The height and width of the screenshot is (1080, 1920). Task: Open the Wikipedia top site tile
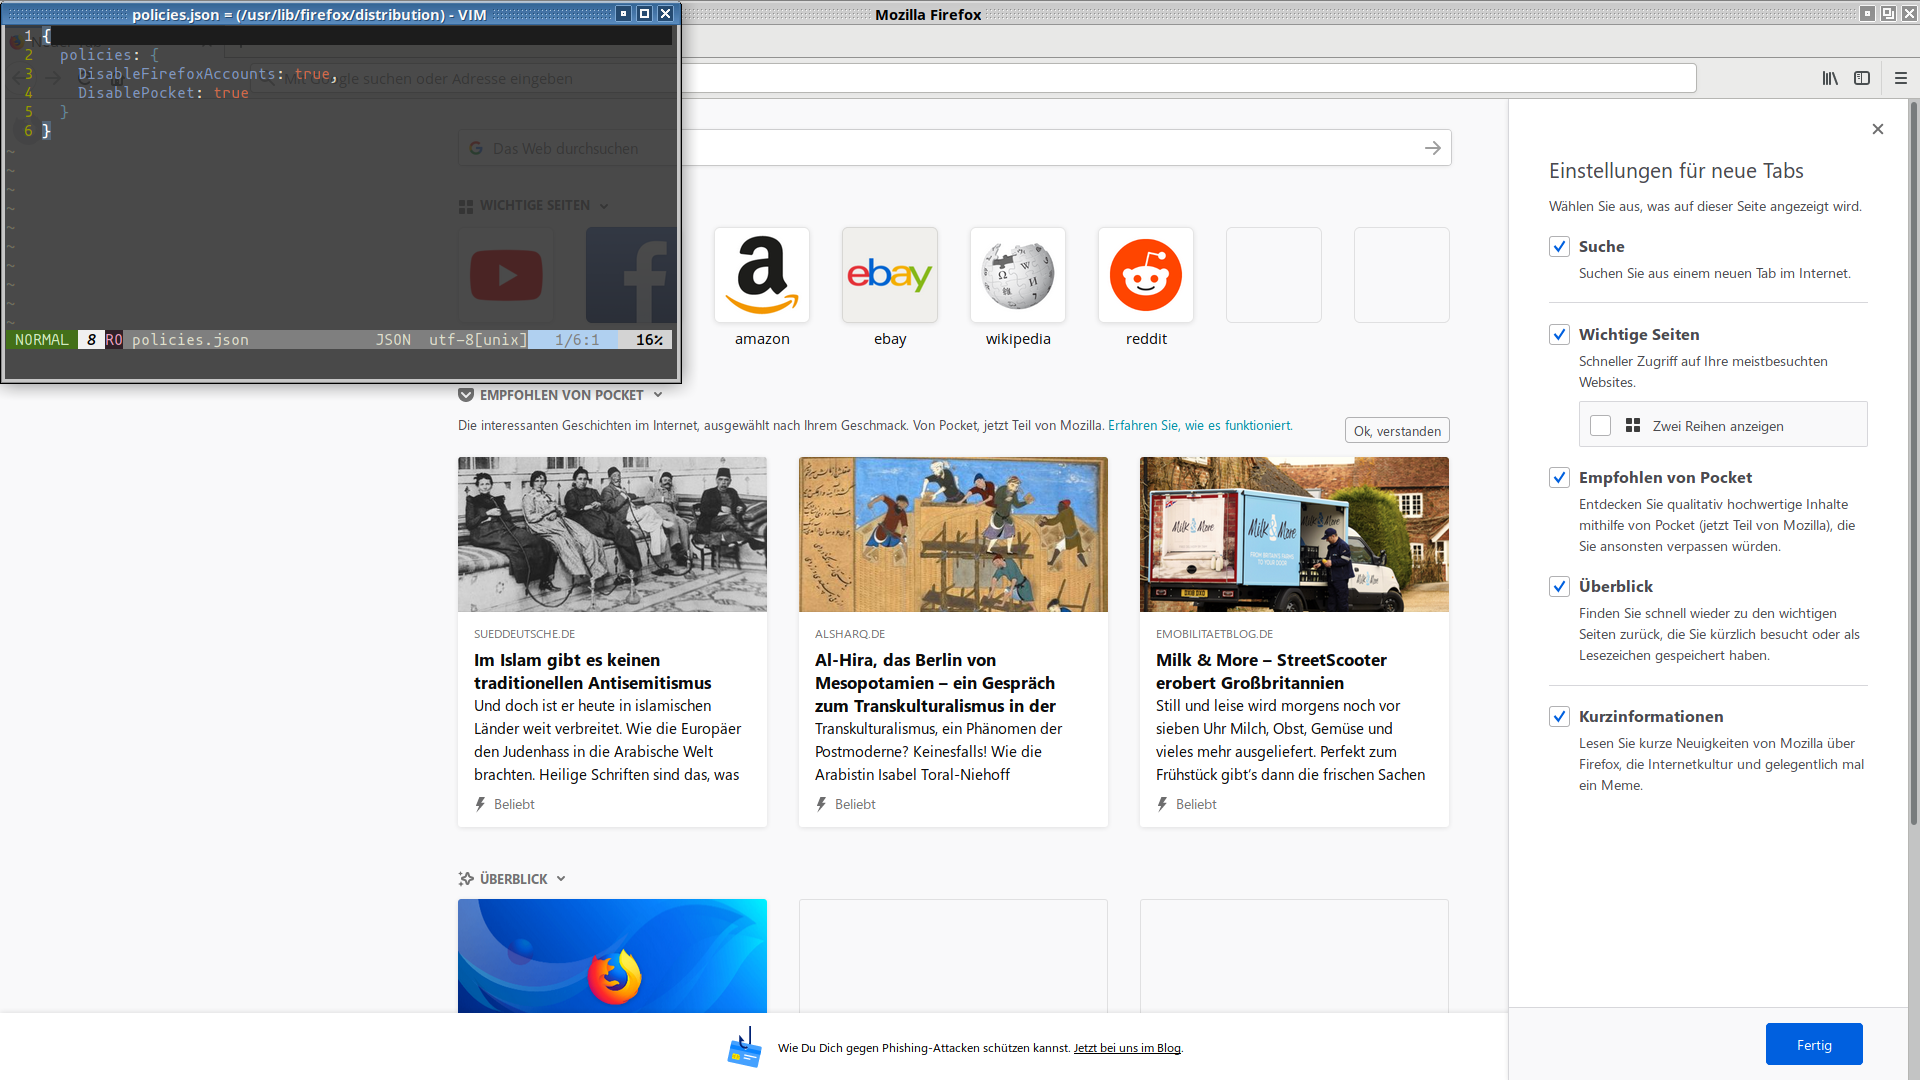point(1017,276)
